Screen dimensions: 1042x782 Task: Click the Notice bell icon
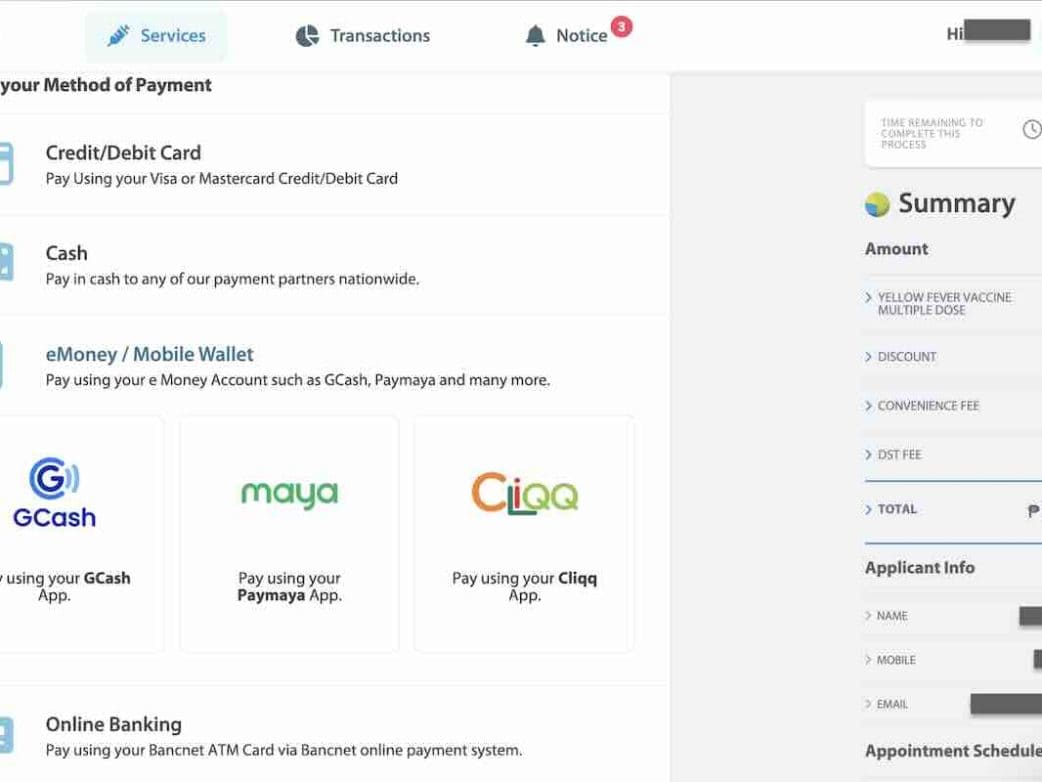[x=536, y=36]
